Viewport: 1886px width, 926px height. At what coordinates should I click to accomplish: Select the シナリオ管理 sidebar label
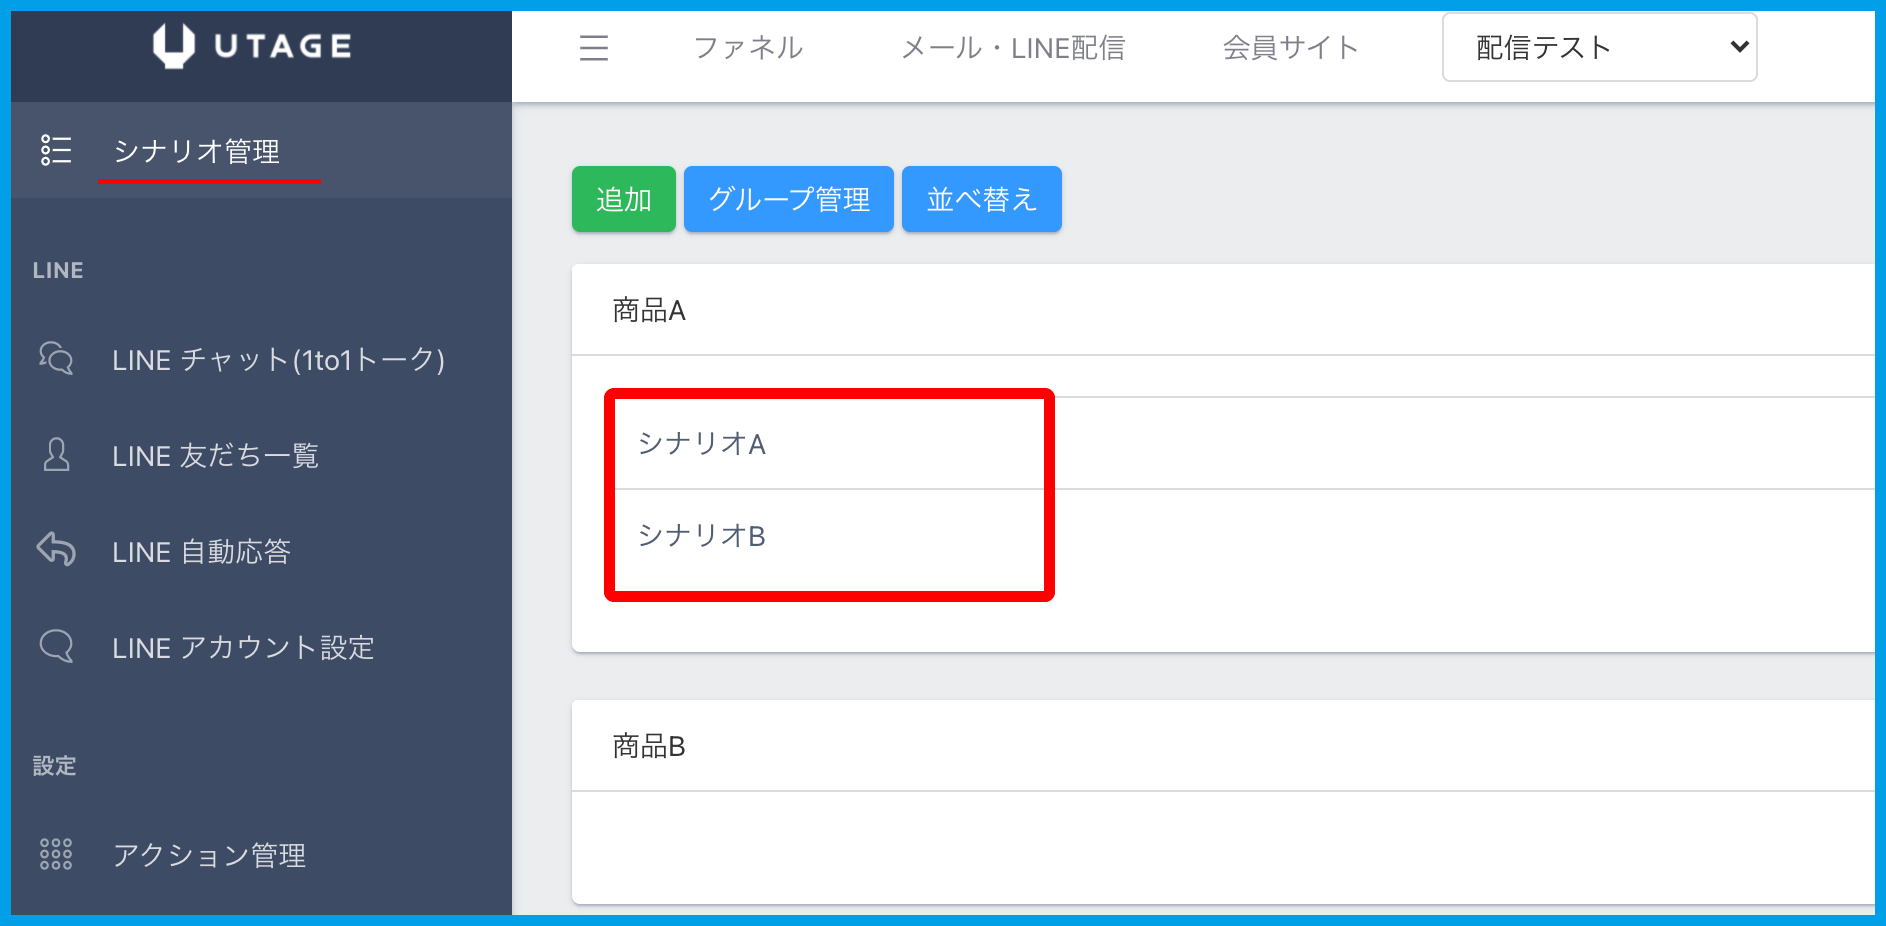point(197,151)
